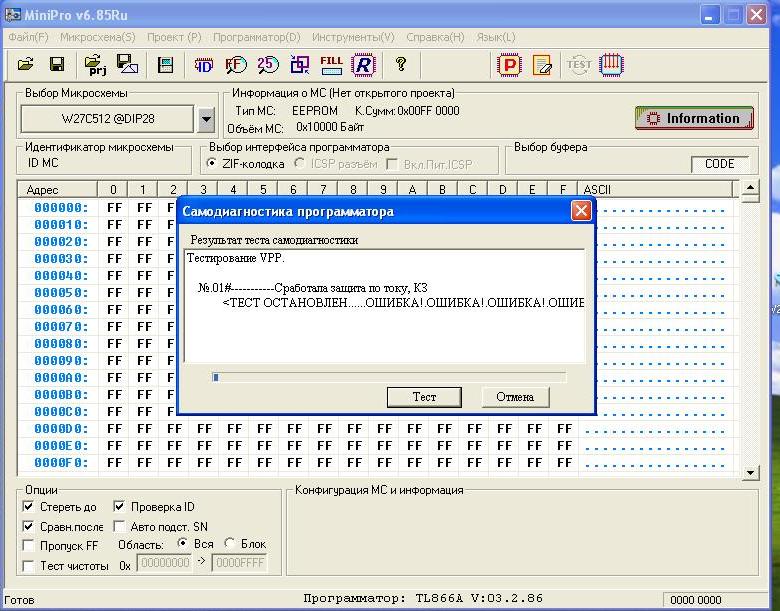Toggle the Проверка ID checkbox
Image resolution: width=780 pixels, height=611 pixels.
coord(119,507)
